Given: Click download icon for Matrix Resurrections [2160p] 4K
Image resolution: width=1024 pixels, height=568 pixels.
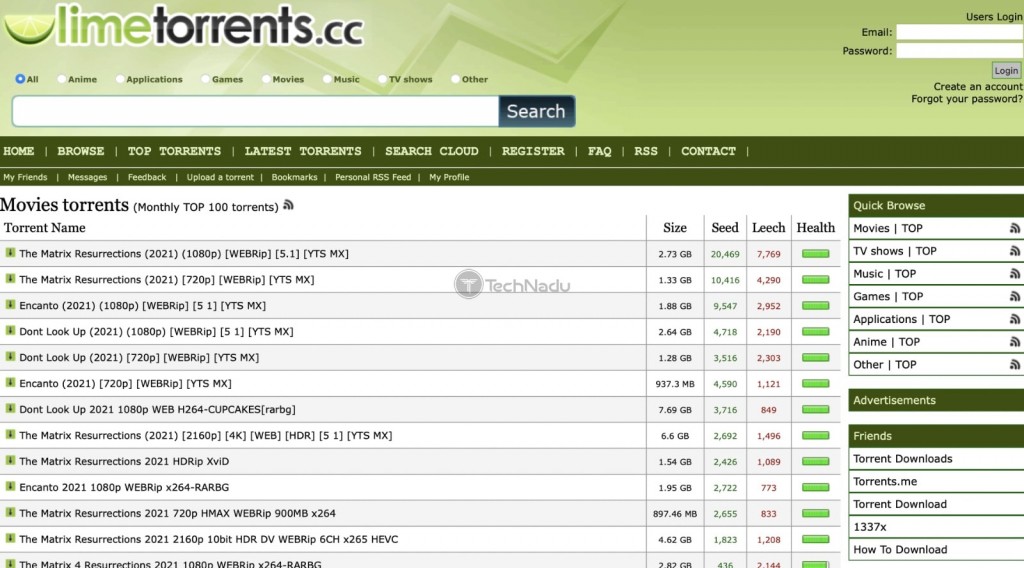Looking at the screenshot, I should [10, 435].
